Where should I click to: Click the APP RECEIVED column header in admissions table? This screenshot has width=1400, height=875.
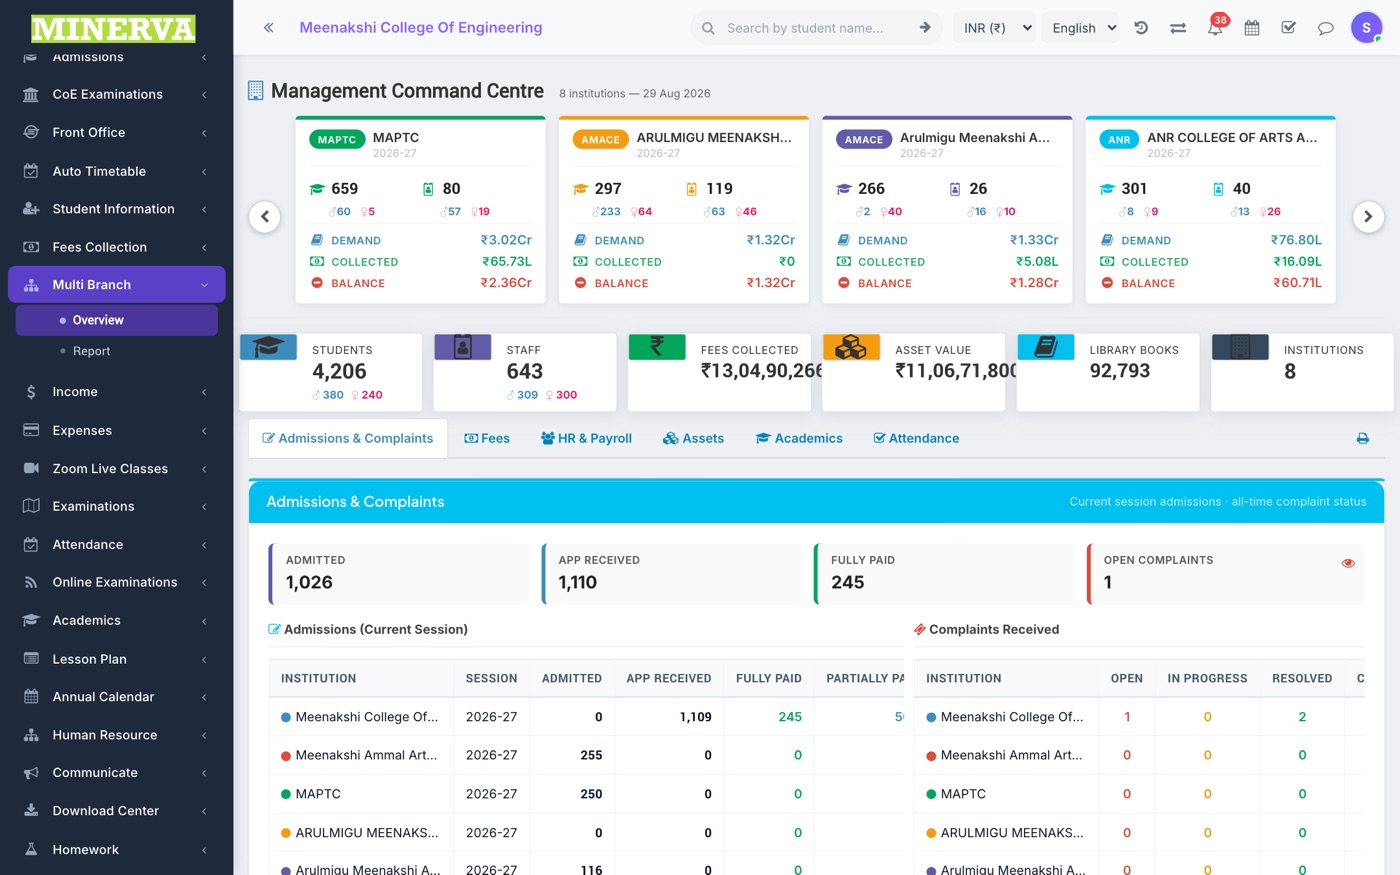[x=669, y=678]
